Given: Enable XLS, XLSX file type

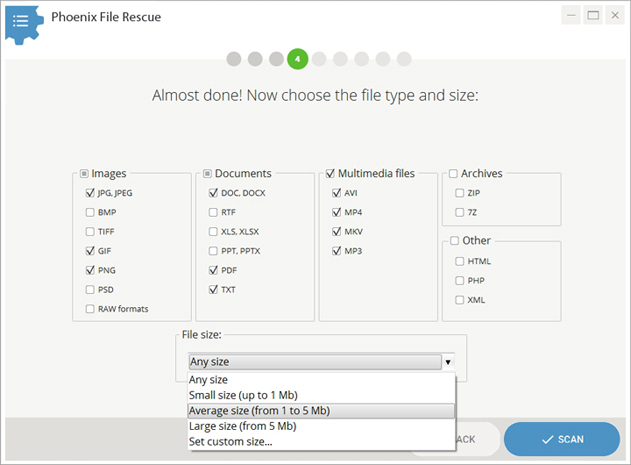Looking at the screenshot, I should [x=213, y=231].
